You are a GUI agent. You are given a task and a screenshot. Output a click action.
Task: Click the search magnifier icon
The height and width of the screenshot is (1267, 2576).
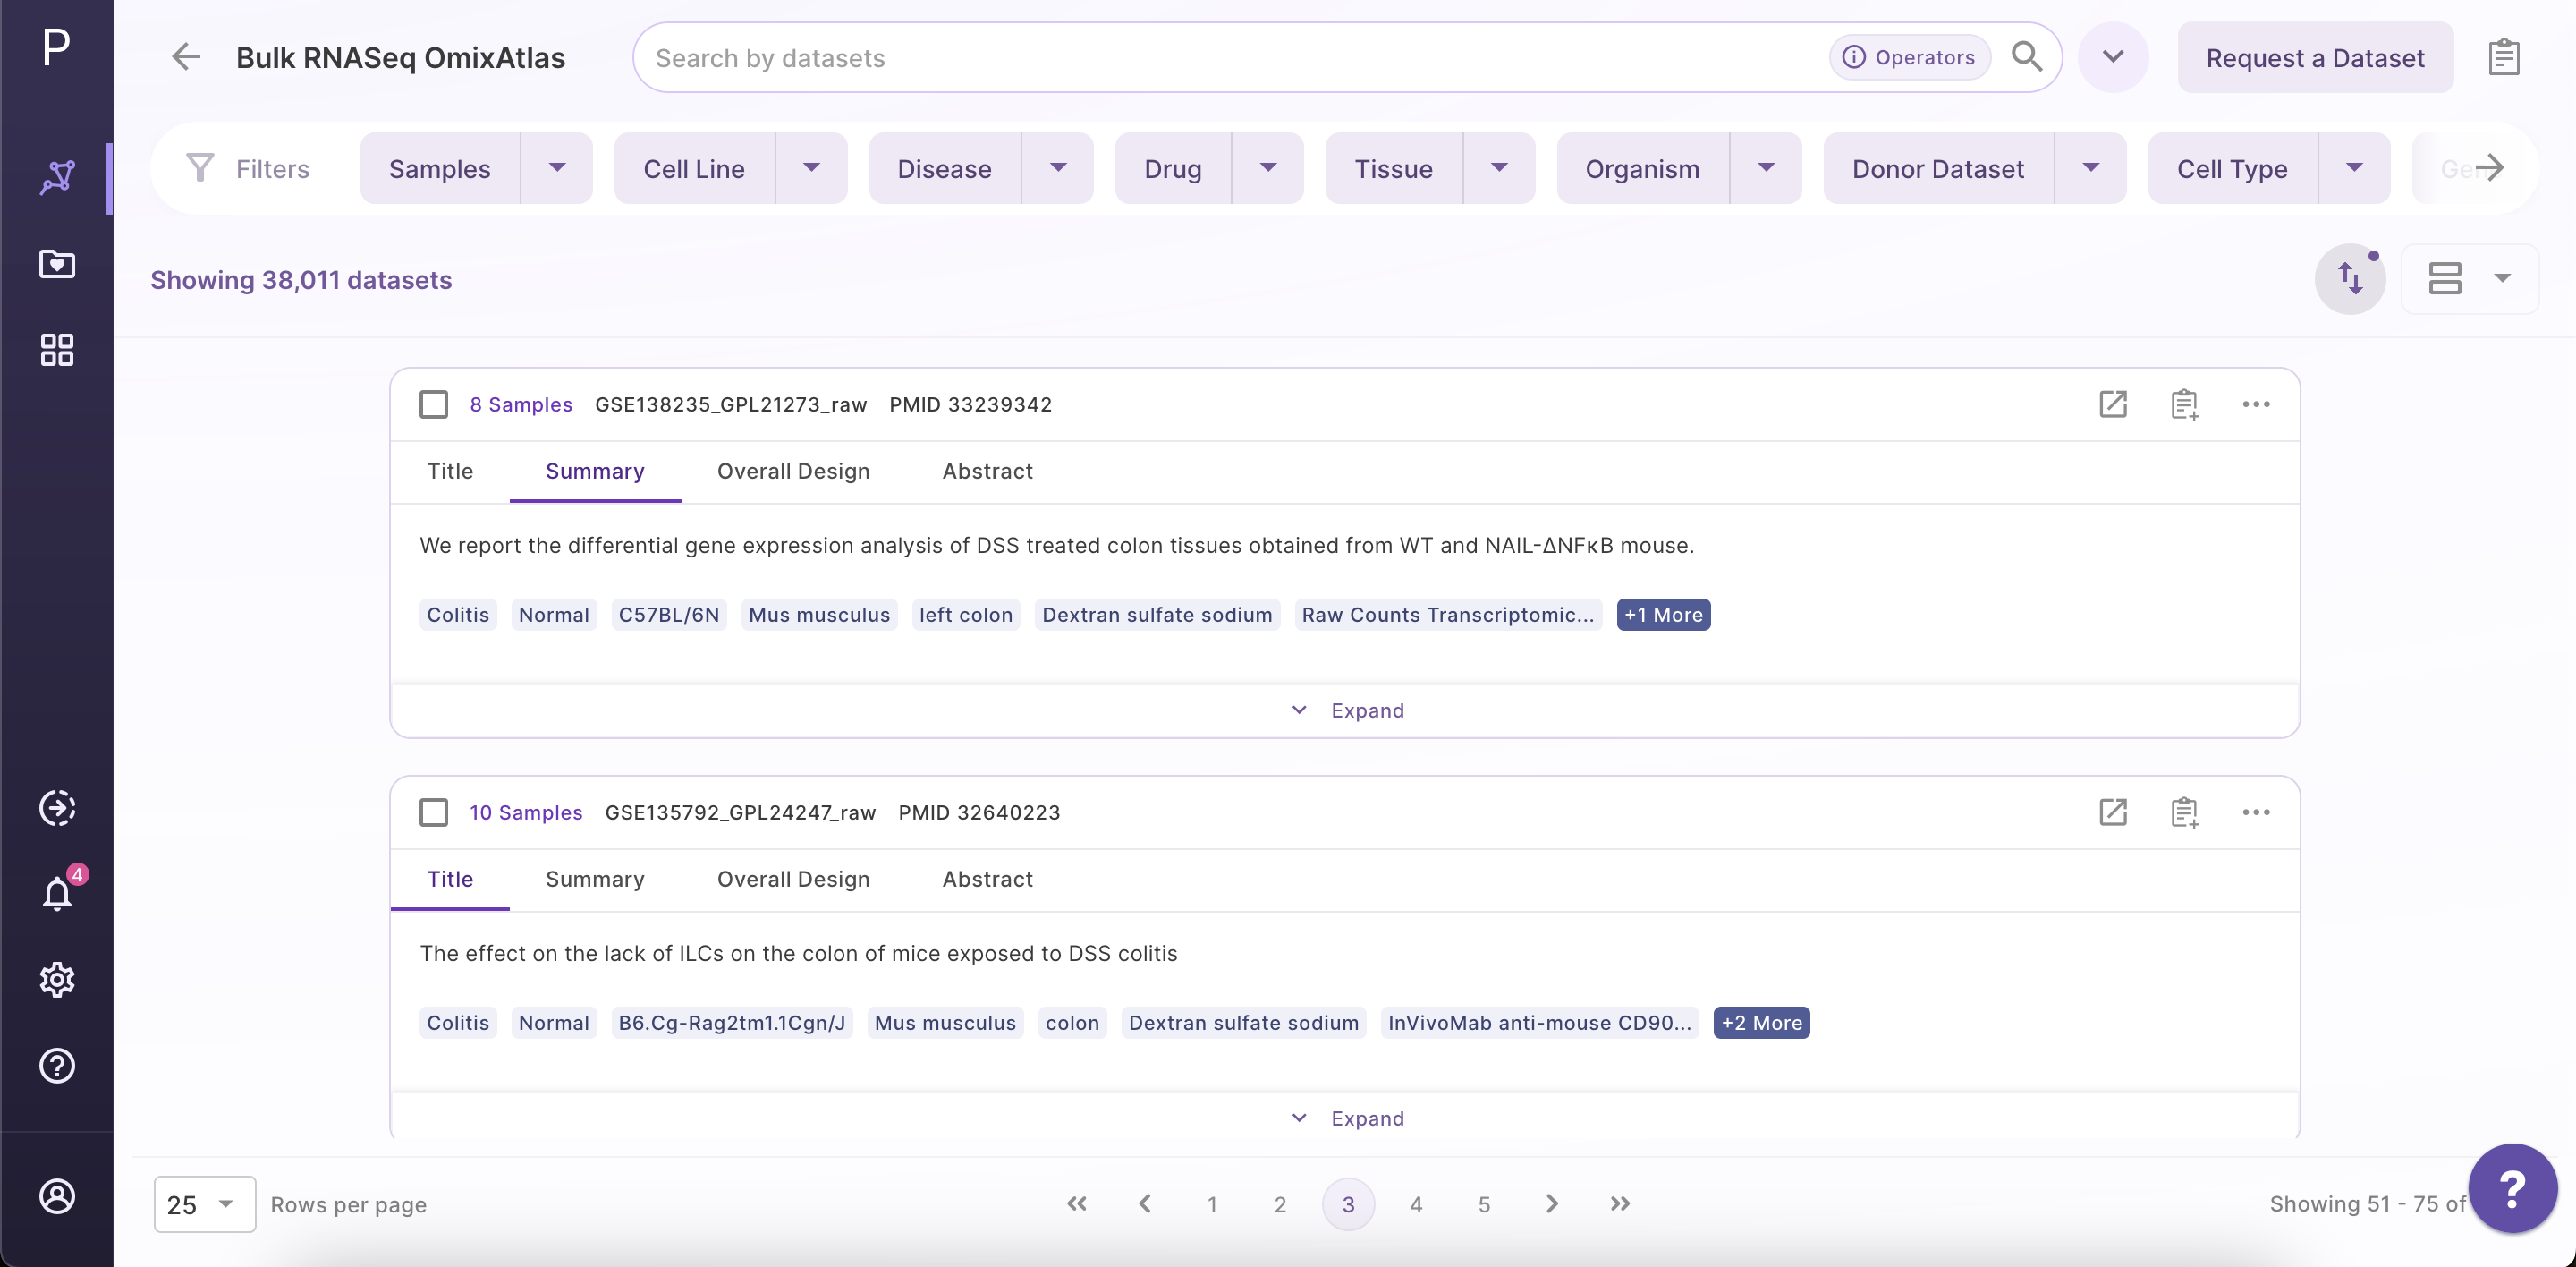pos(2027,57)
